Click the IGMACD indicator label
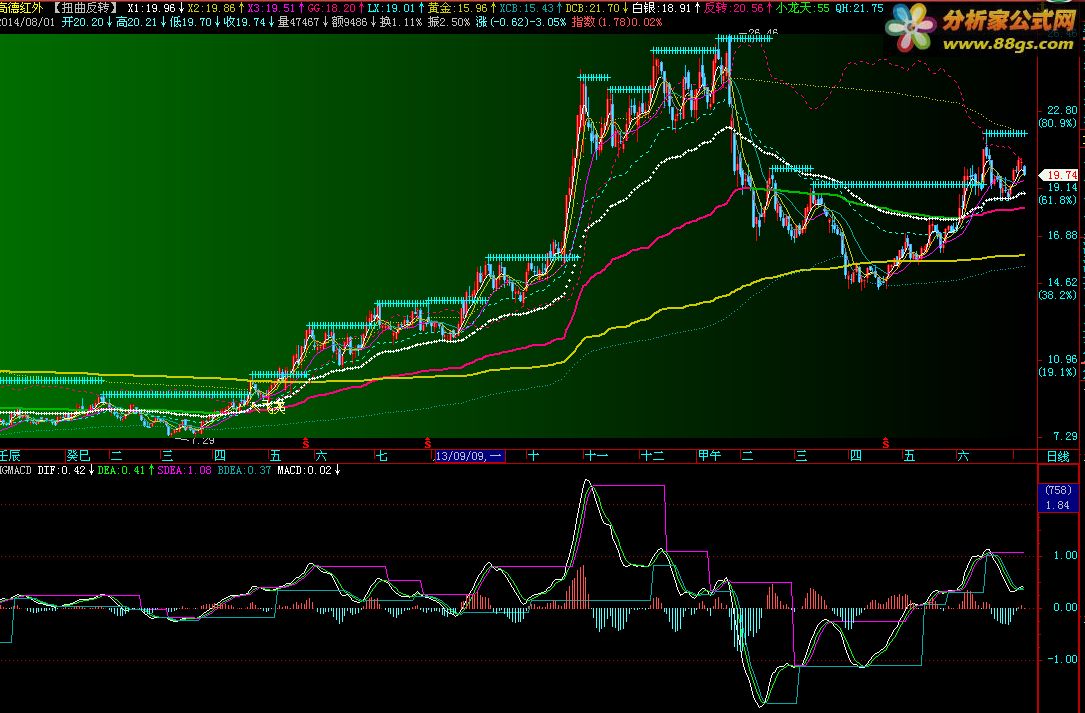1085x713 pixels. [x=17, y=470]
